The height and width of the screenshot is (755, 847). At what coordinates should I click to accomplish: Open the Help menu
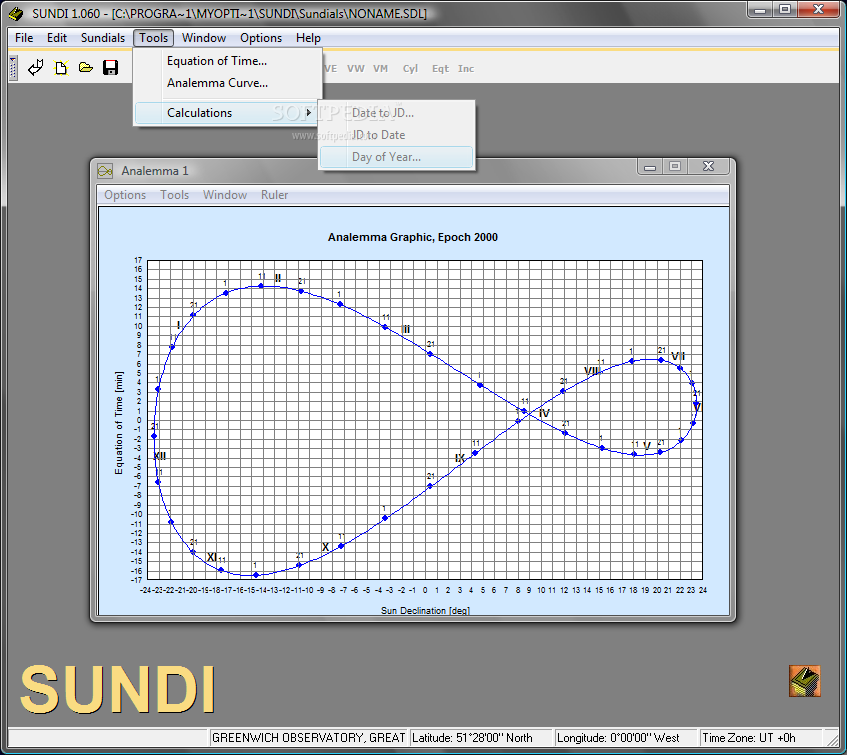pos(308,38)
